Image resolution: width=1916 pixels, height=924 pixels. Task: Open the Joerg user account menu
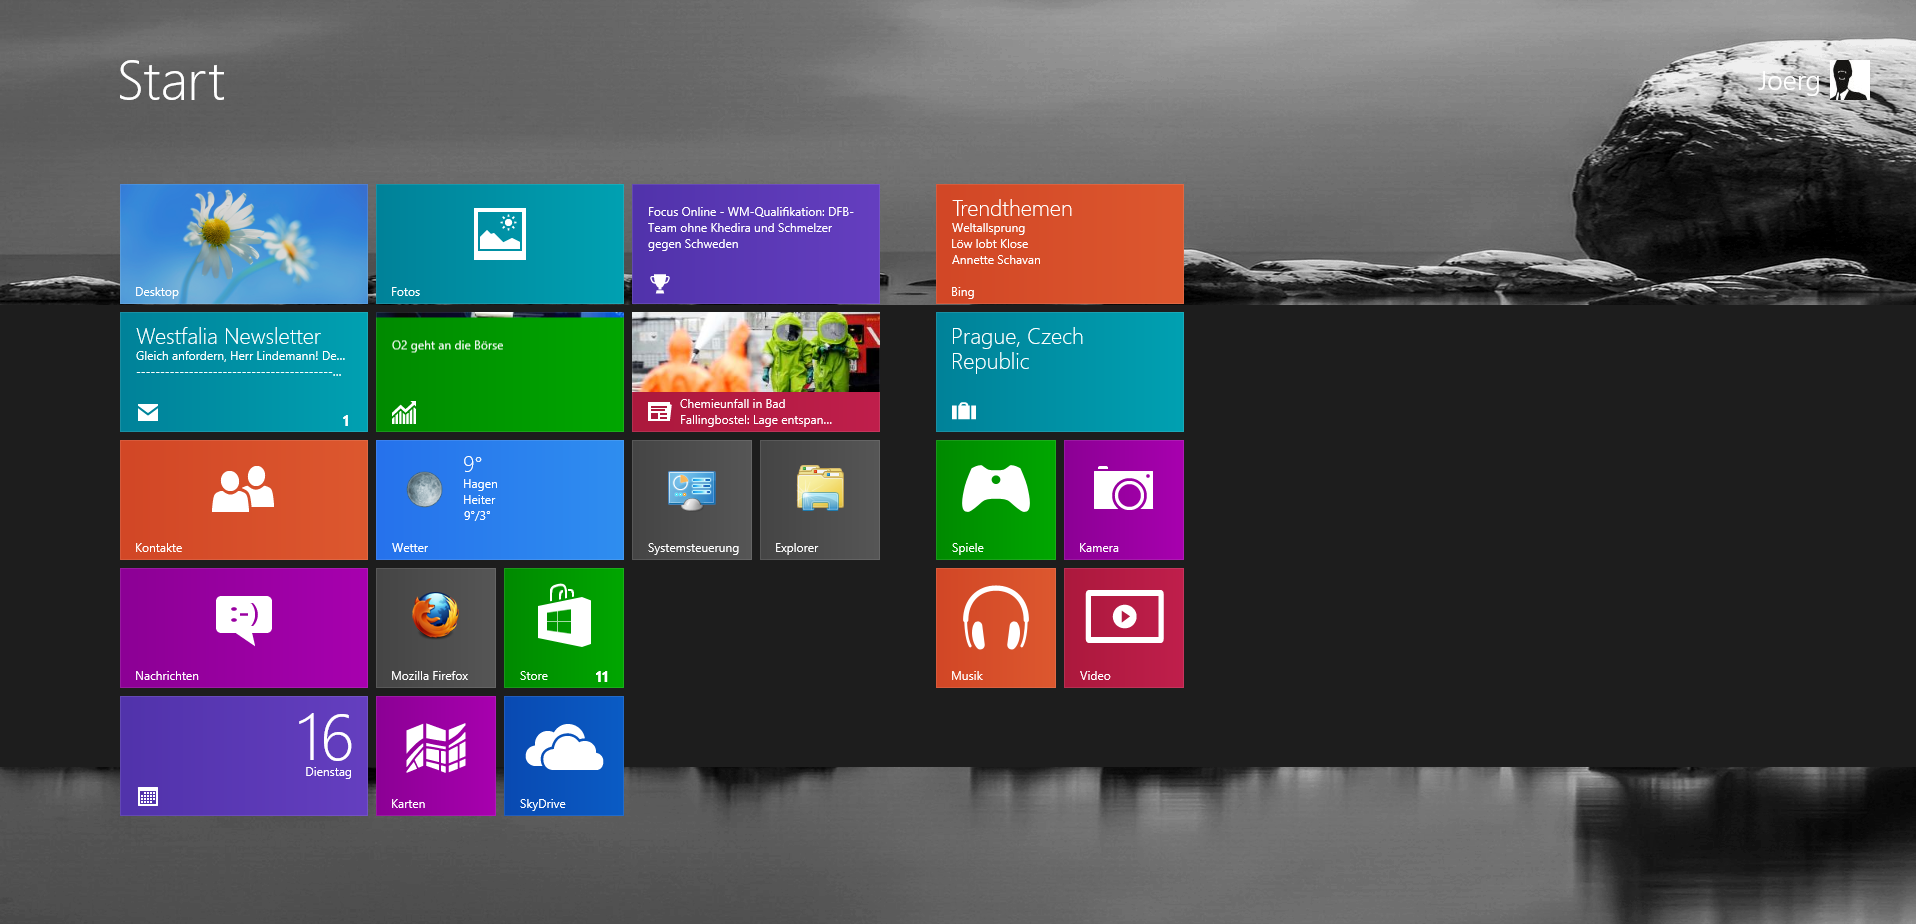(x=1813, y=80)
